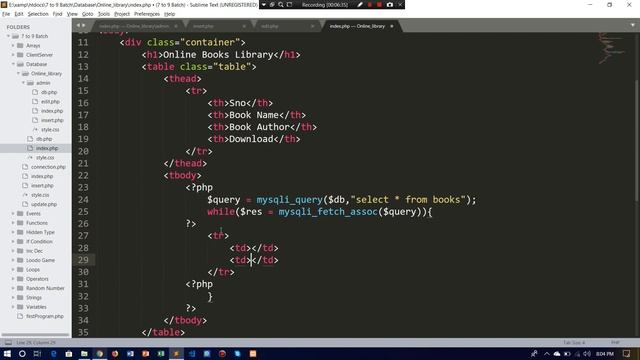Click line number 24 in the gutter
This screenshot has height=360, width=640.
coord(83,200)
